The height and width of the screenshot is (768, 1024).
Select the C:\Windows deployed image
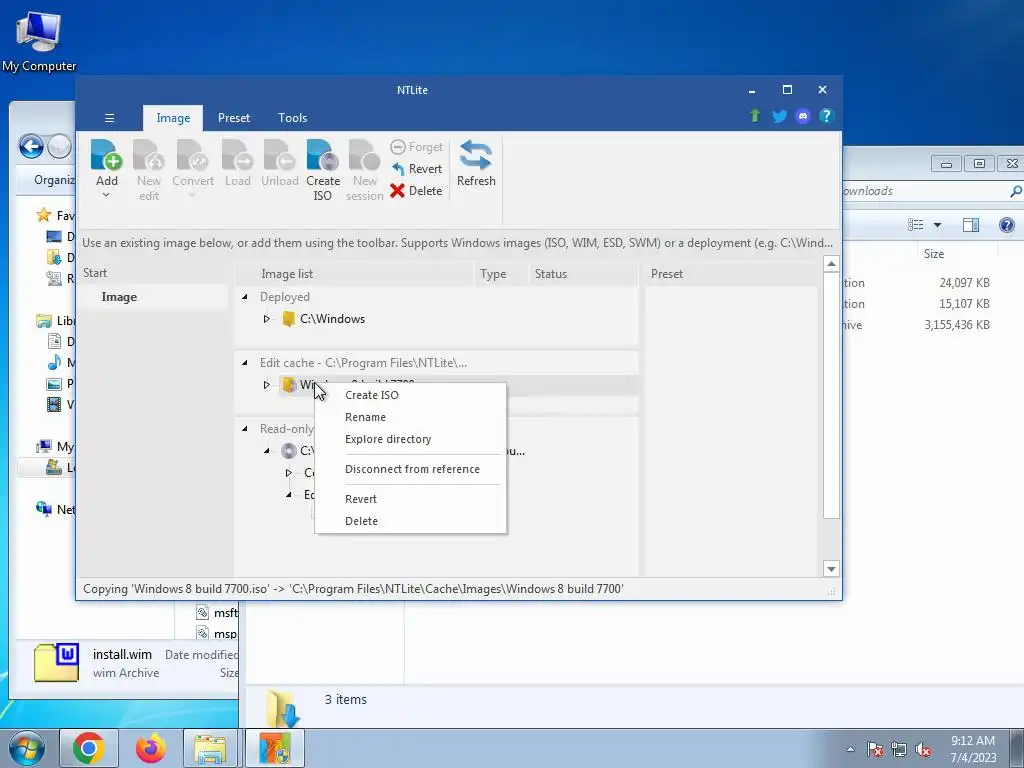pyautogui.click(x=332, y=319)
